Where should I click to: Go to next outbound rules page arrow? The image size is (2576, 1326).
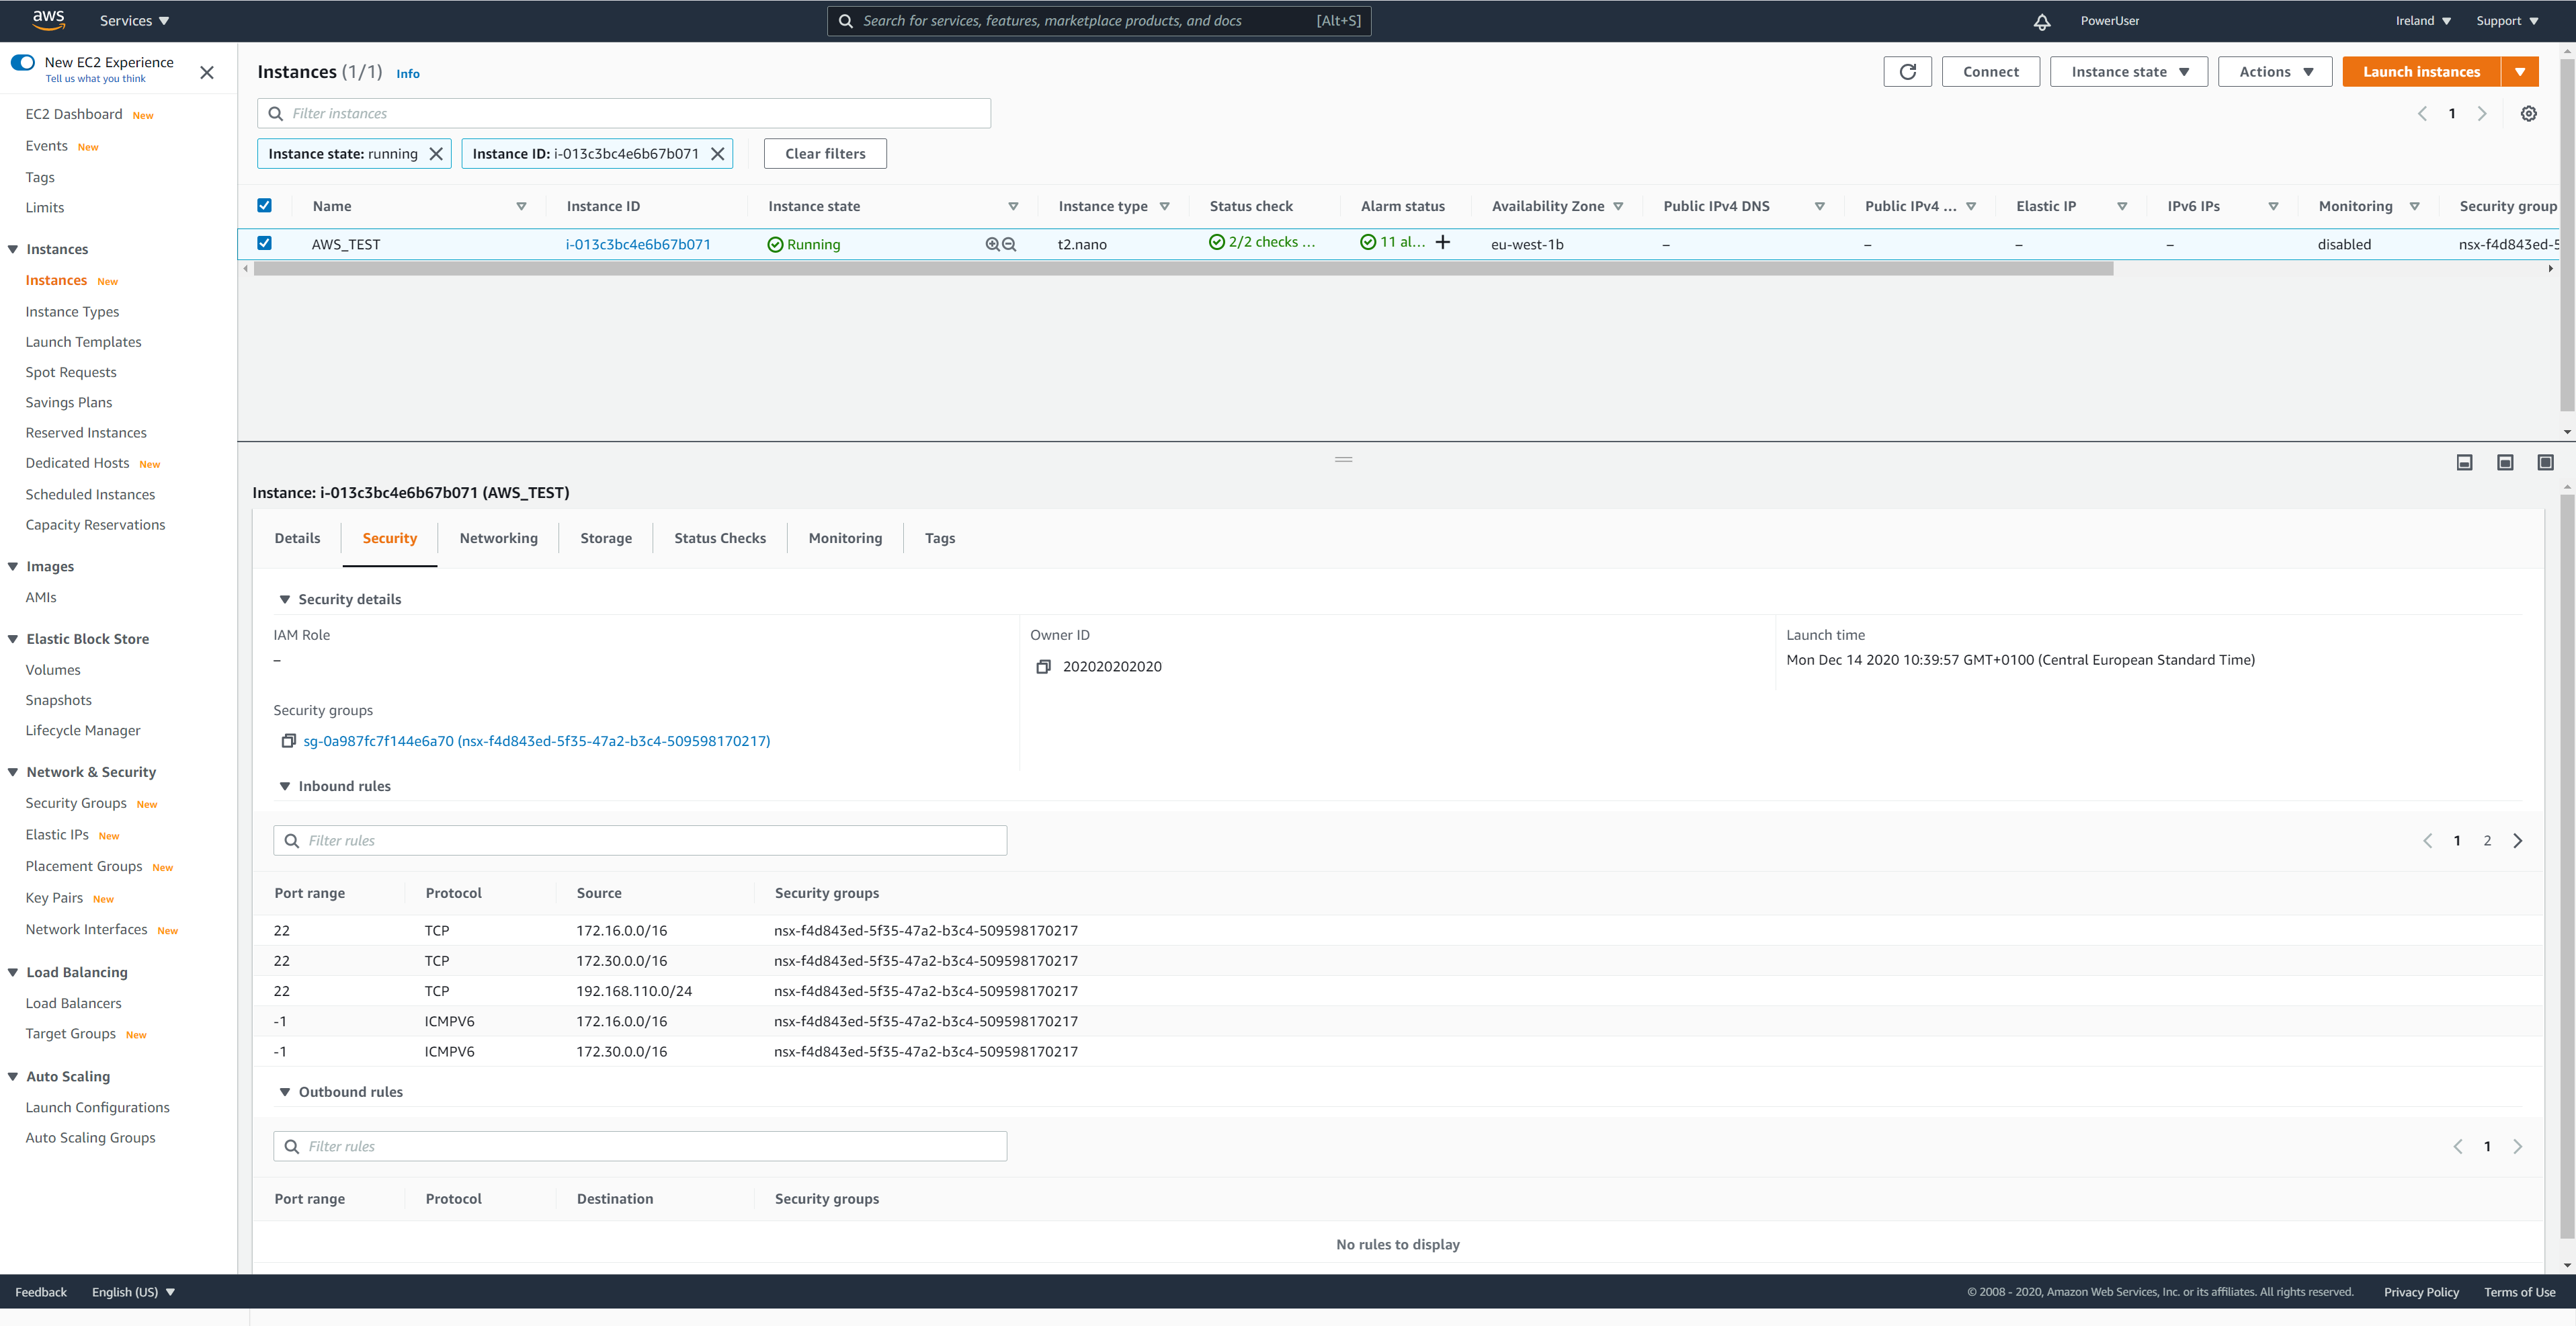tap(2518, 1147)
